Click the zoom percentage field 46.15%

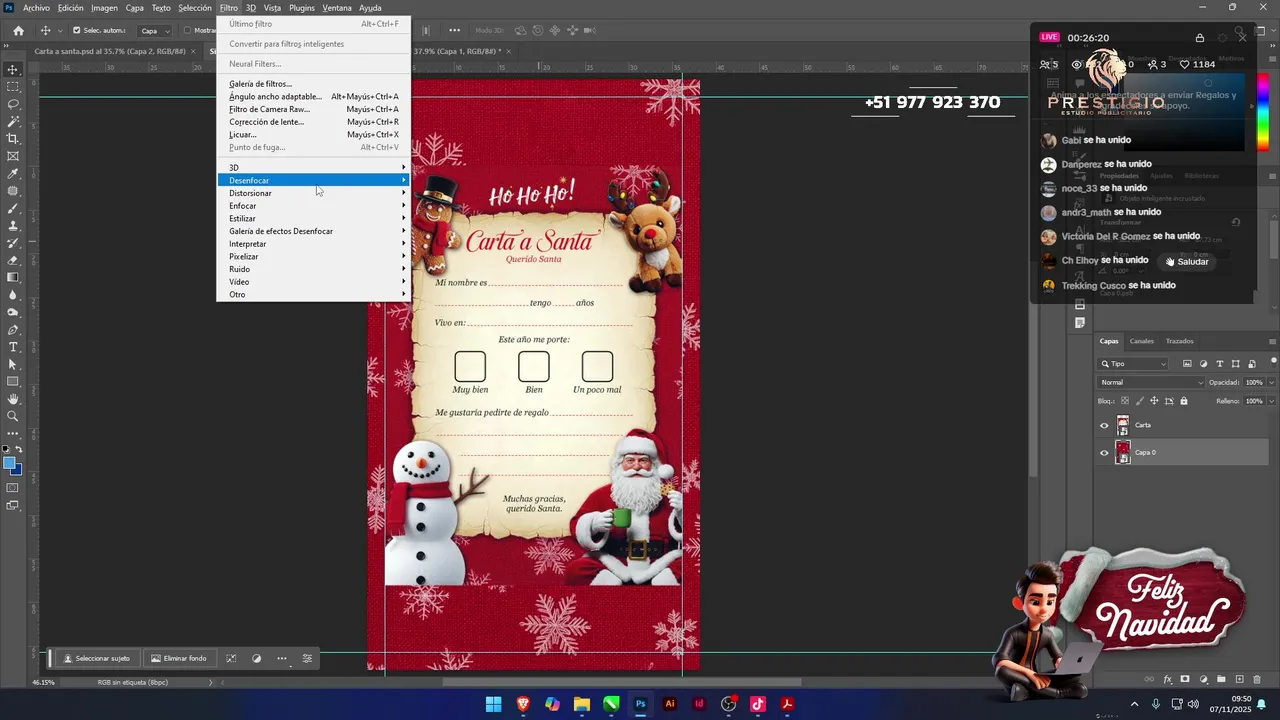pyautogui.click(x=43, y=682)
